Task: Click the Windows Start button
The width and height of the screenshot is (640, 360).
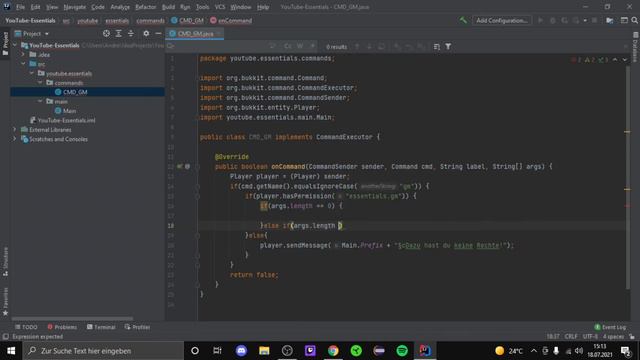Action: pos(11,351)
